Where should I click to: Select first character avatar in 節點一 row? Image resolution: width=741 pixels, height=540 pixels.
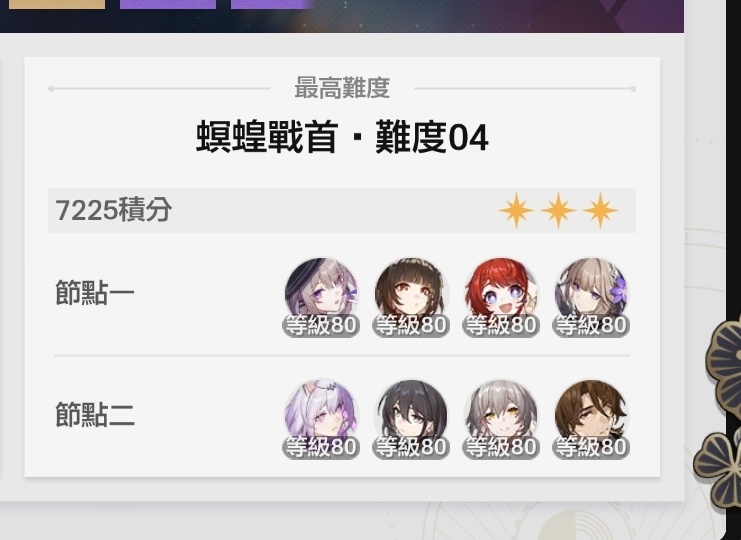321,294
